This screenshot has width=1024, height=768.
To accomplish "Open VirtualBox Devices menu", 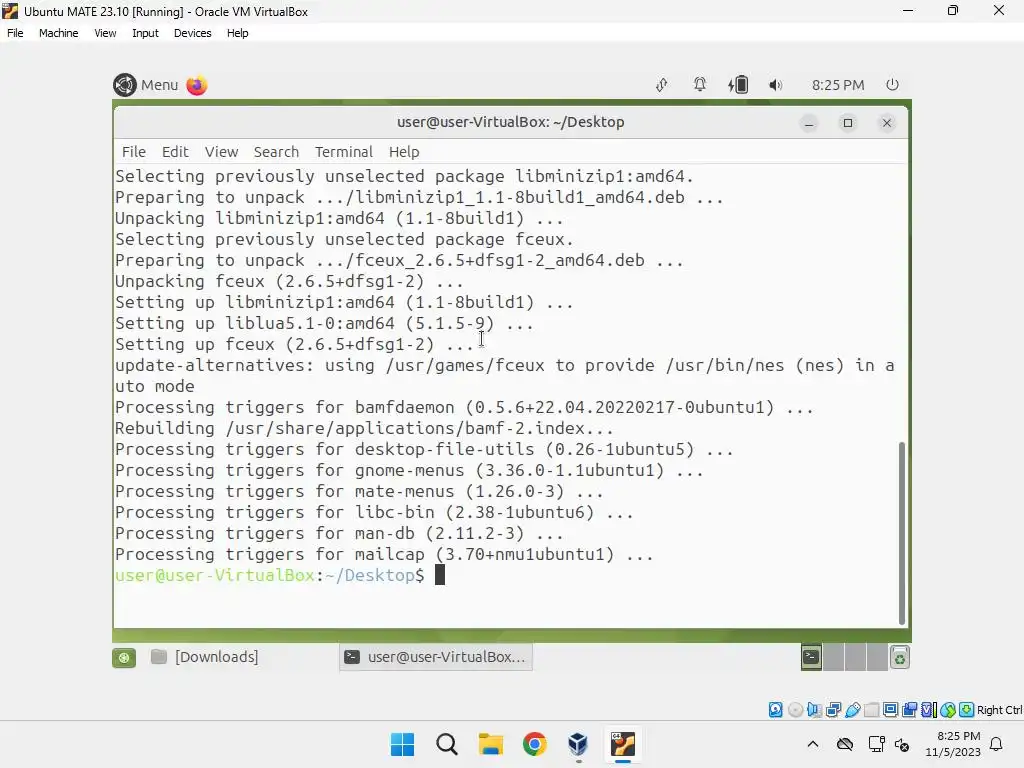I will point(193,33).
